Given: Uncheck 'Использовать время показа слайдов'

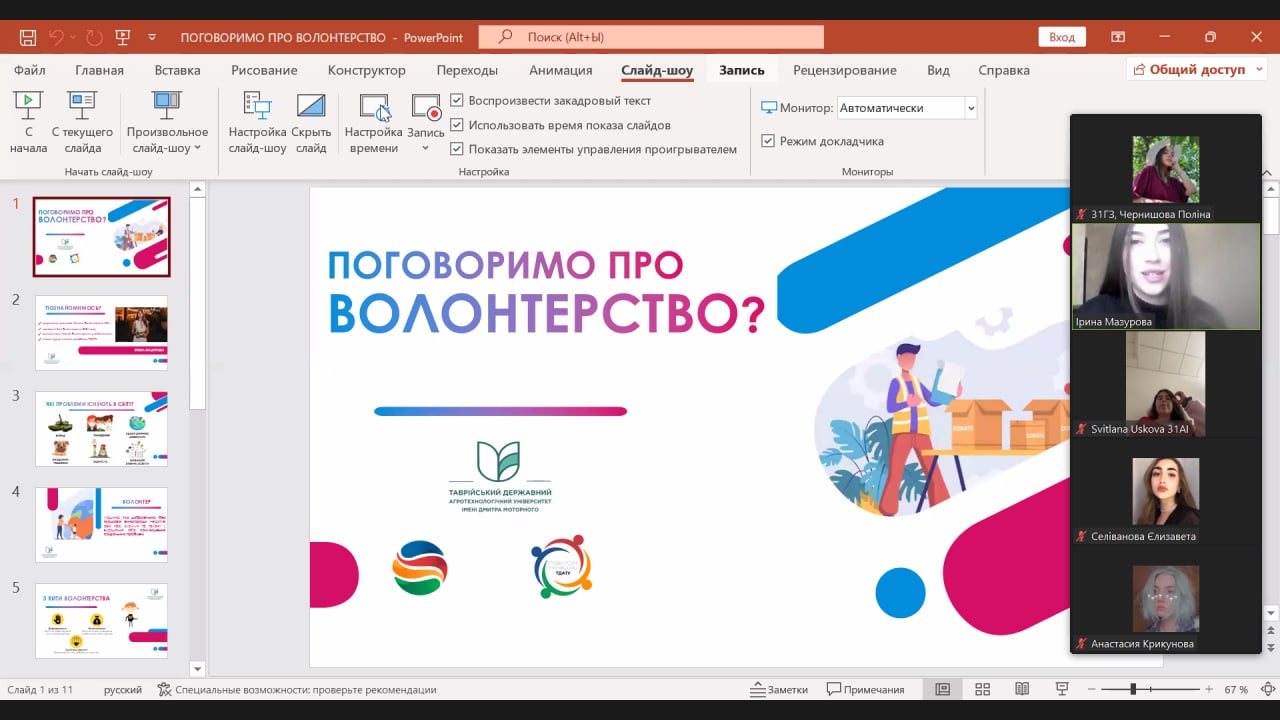Looking at the screenshot, I should tap(457, 125).
